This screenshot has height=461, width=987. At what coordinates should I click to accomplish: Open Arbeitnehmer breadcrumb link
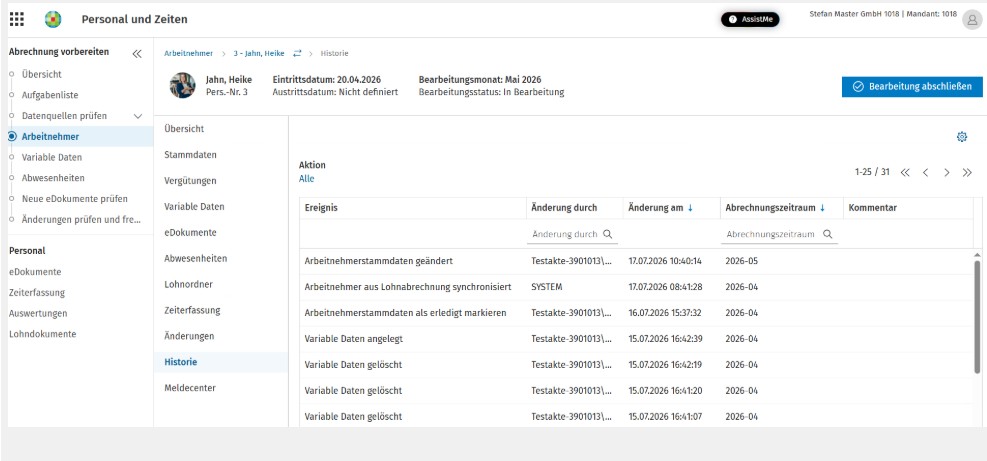188,54
